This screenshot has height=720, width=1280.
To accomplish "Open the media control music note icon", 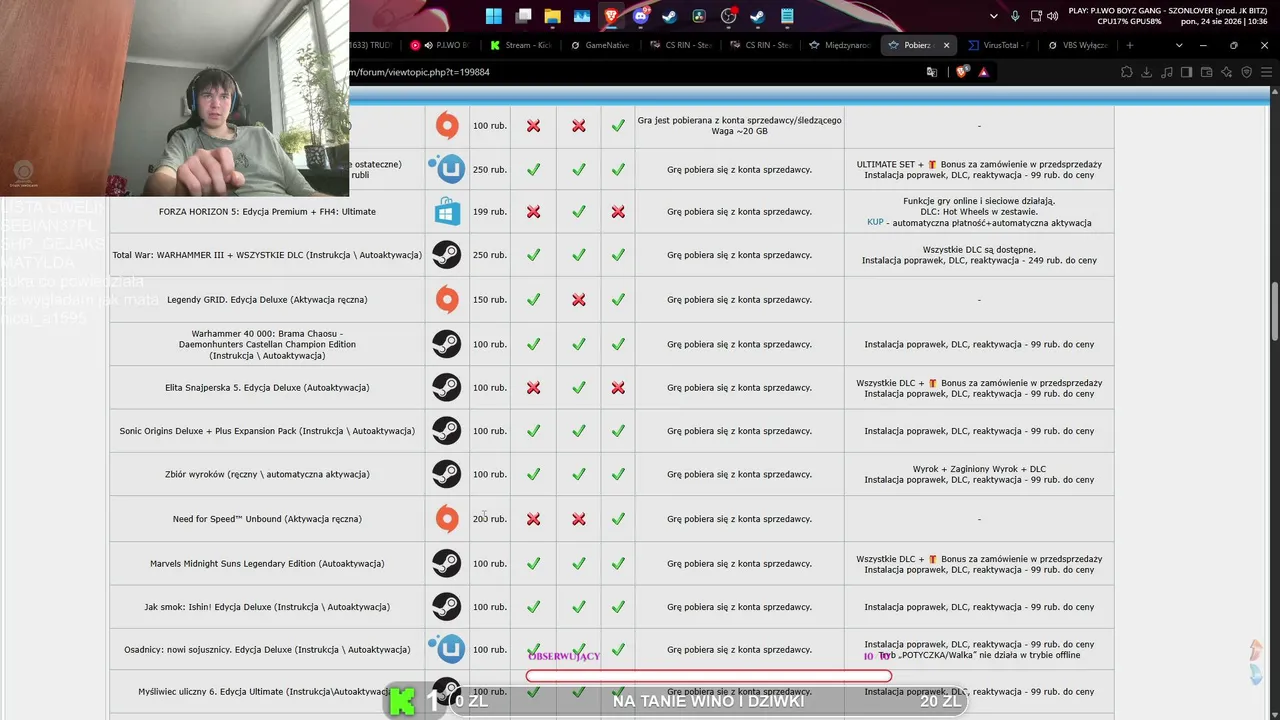I will 1167,72.
